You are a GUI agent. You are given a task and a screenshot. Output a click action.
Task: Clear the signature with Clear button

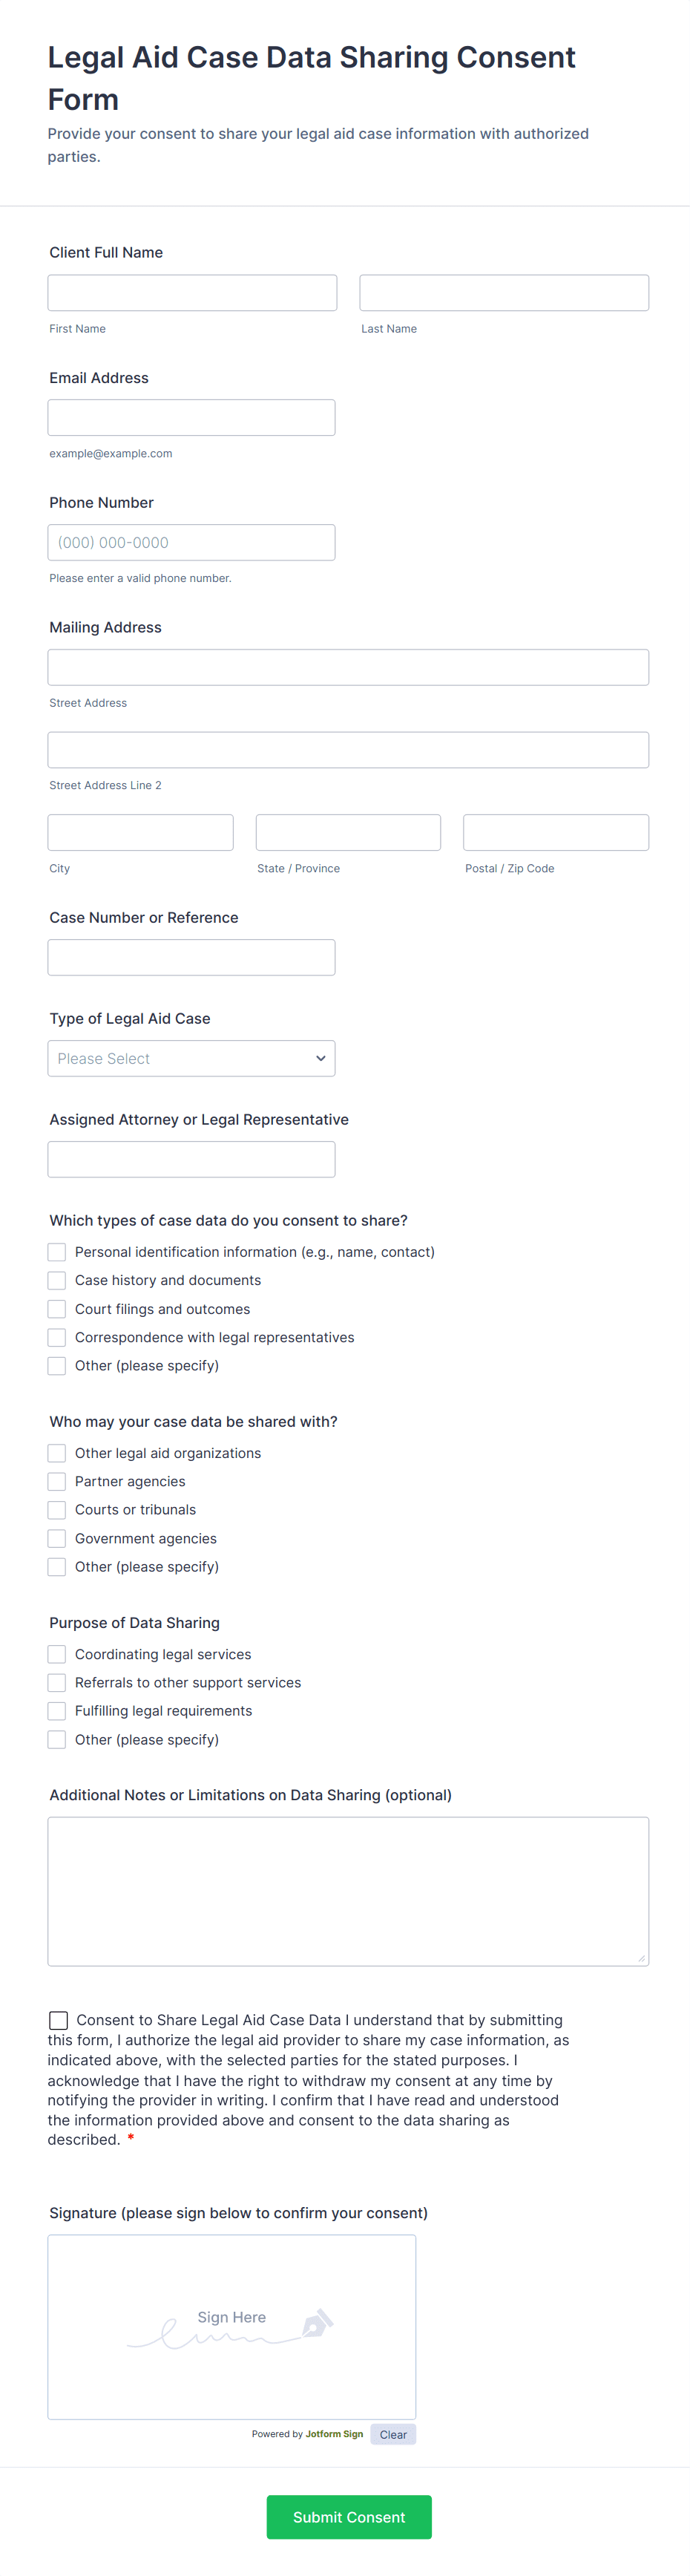coord(393,2434)
